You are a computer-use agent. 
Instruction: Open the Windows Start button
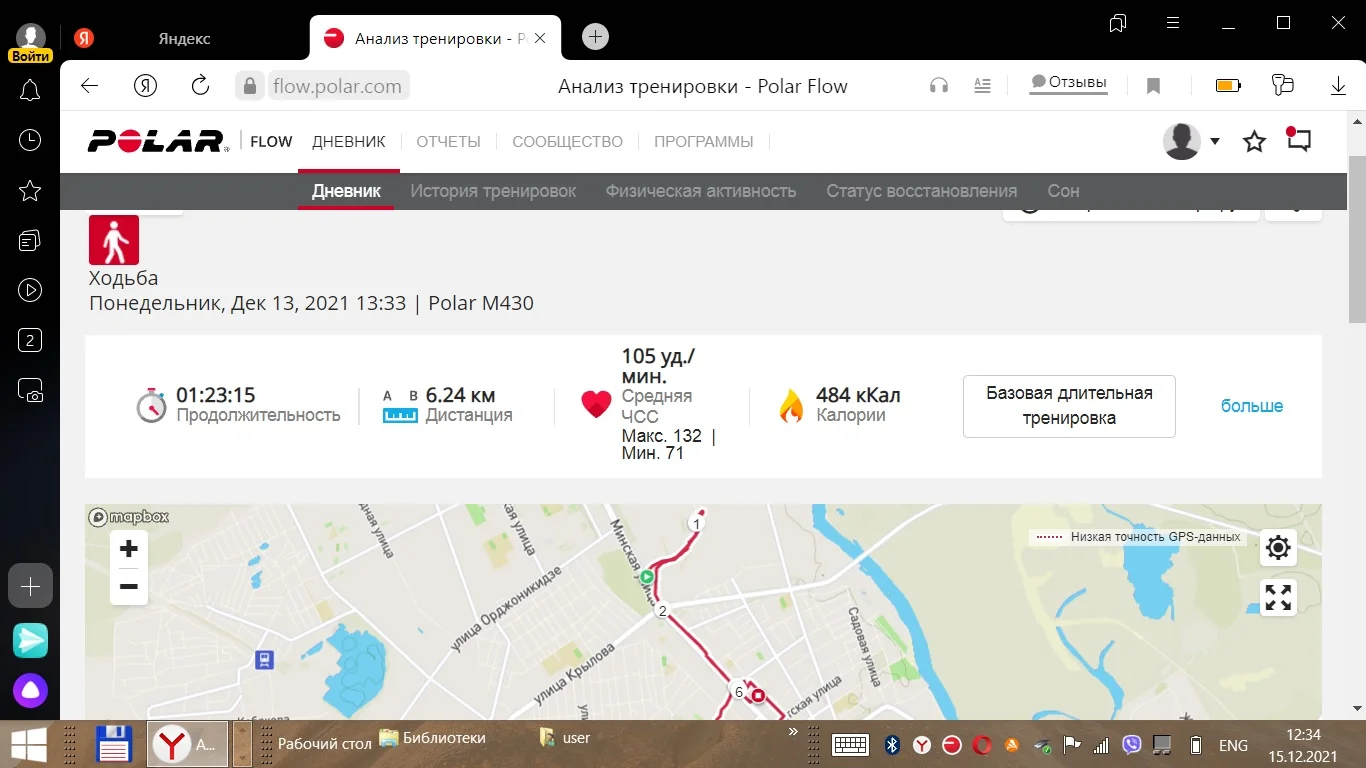click(29, 744)
